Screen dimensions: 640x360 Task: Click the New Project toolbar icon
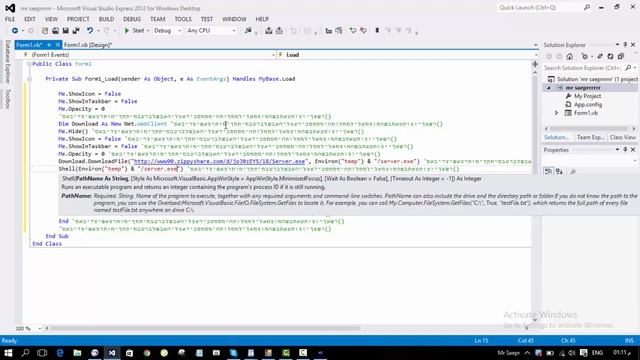point(45,31)
